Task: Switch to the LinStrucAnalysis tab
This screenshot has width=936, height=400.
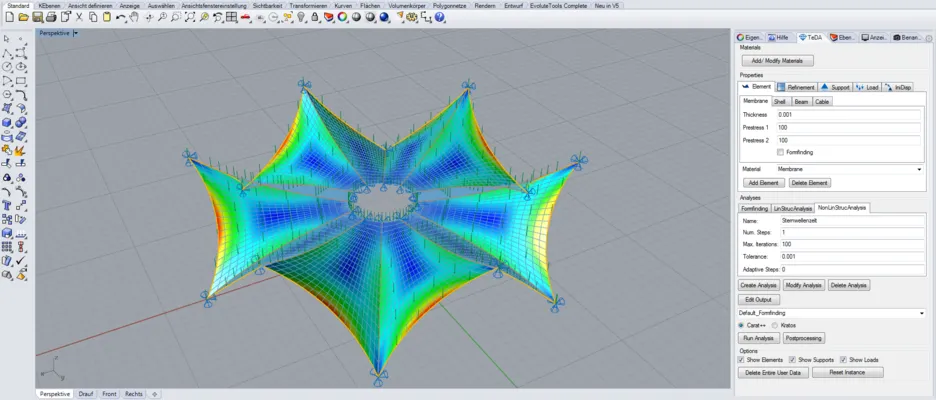Action: (793, 209)
